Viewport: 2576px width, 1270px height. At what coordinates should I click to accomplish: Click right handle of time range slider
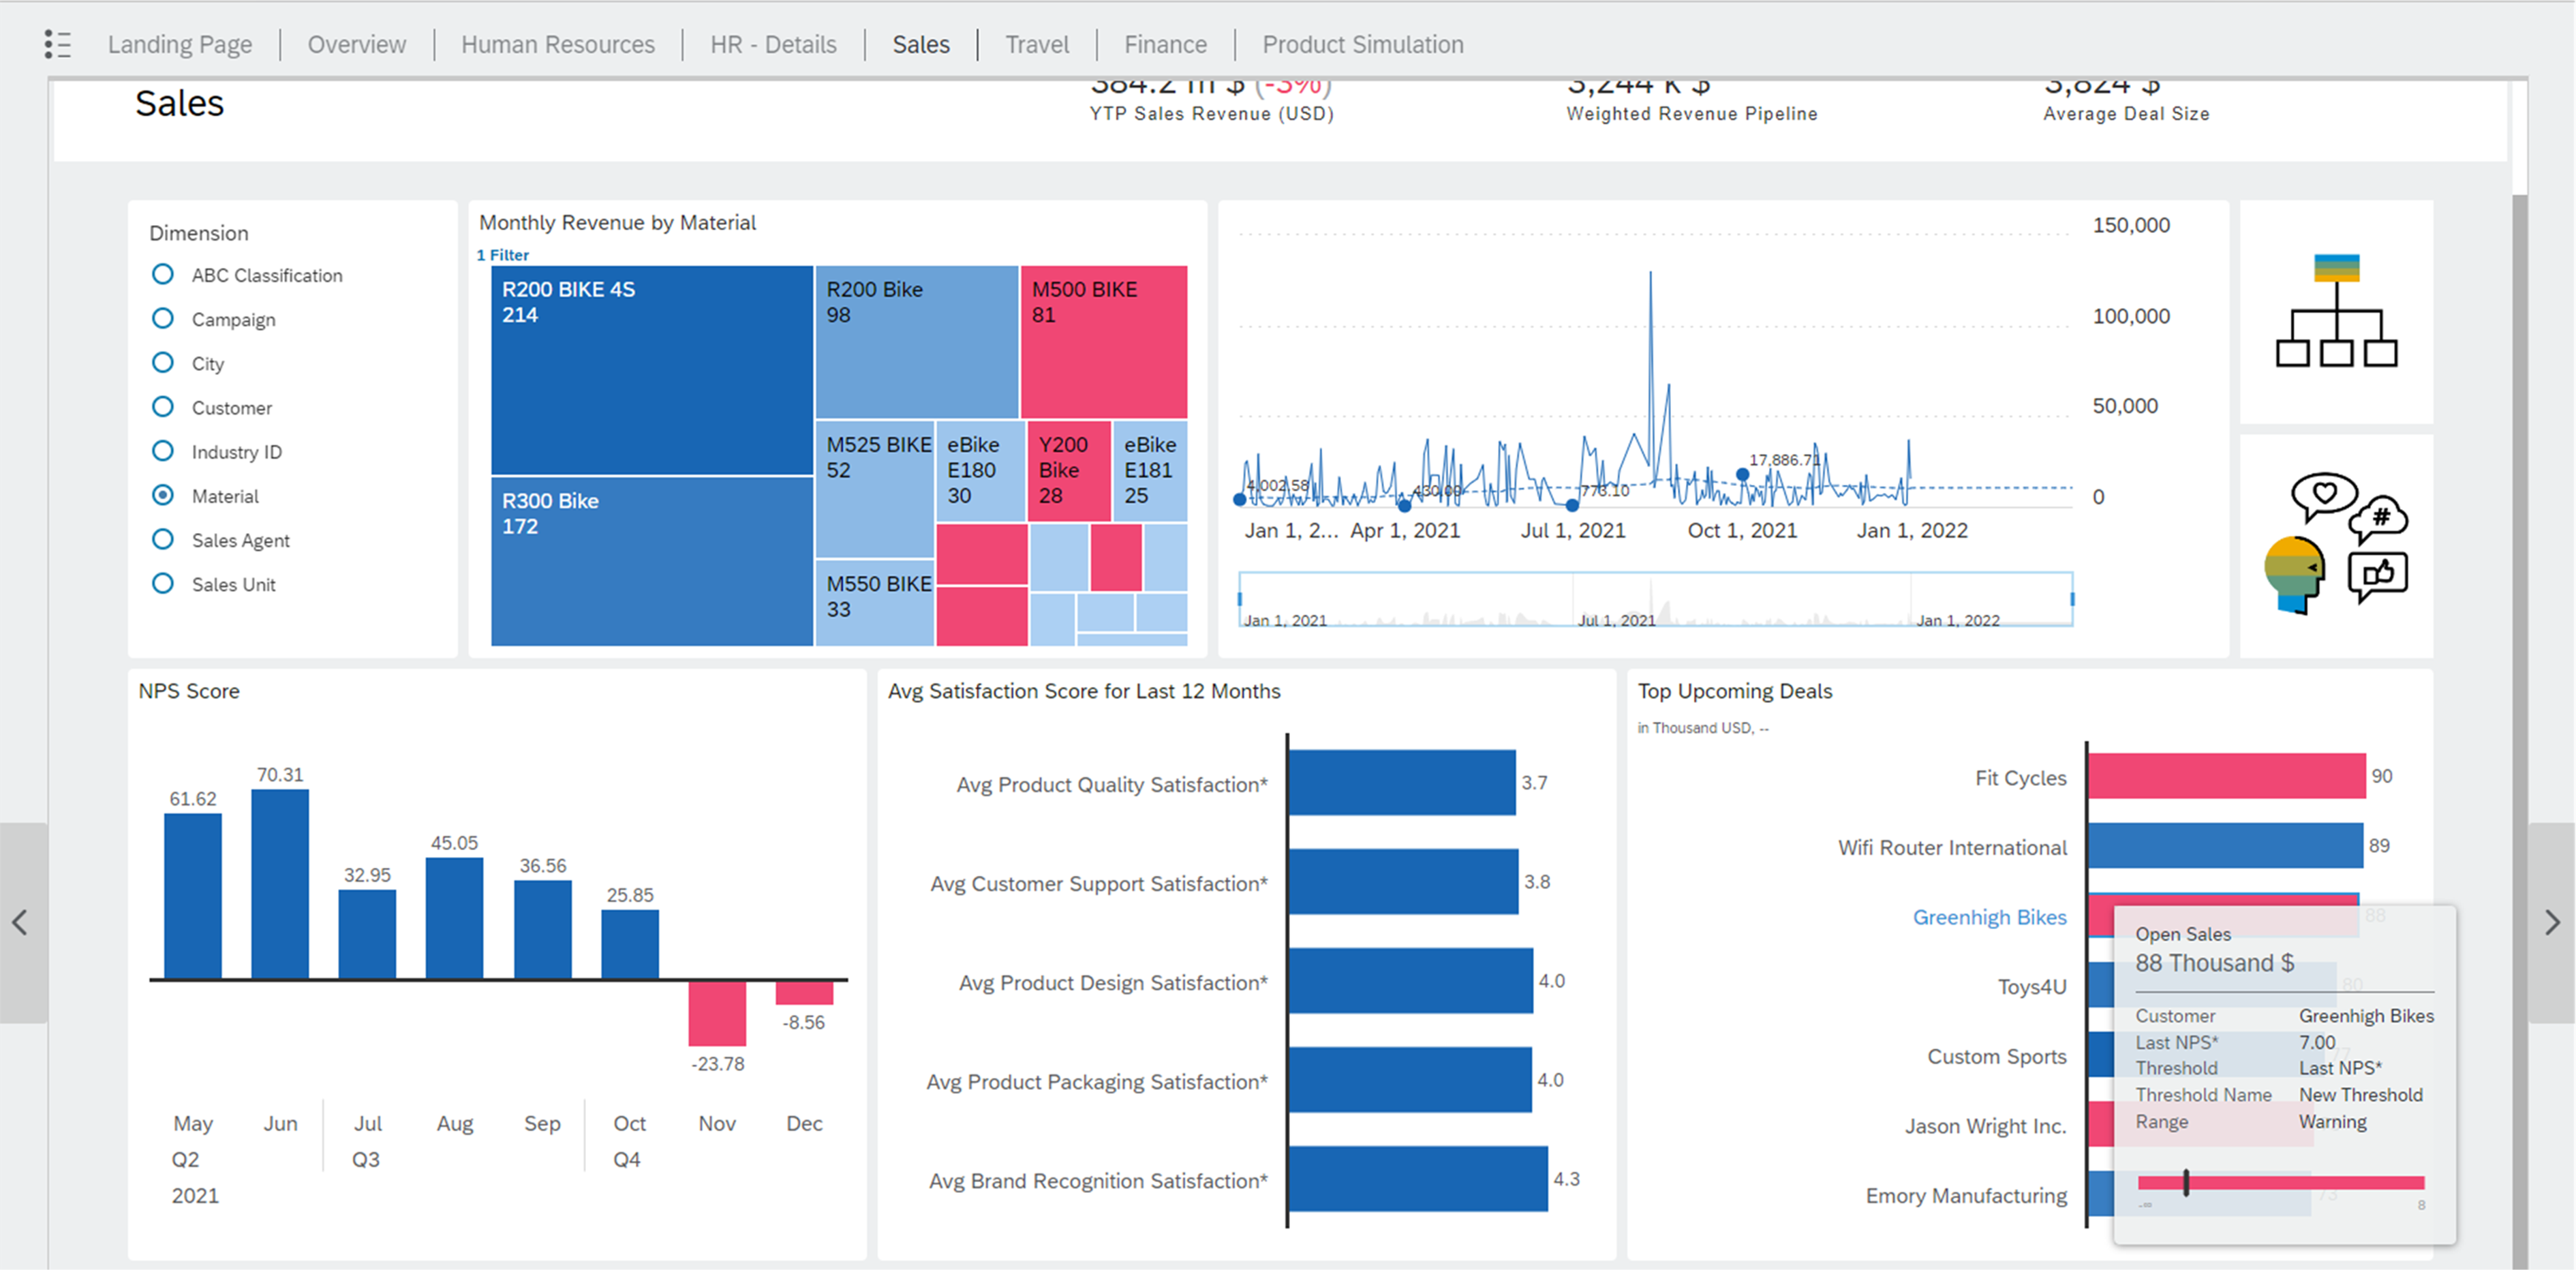(x=2072, y=599)
